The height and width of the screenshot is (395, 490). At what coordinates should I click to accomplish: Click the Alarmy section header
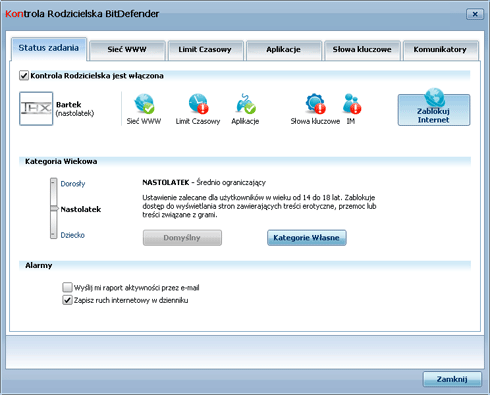coord(39,266)
